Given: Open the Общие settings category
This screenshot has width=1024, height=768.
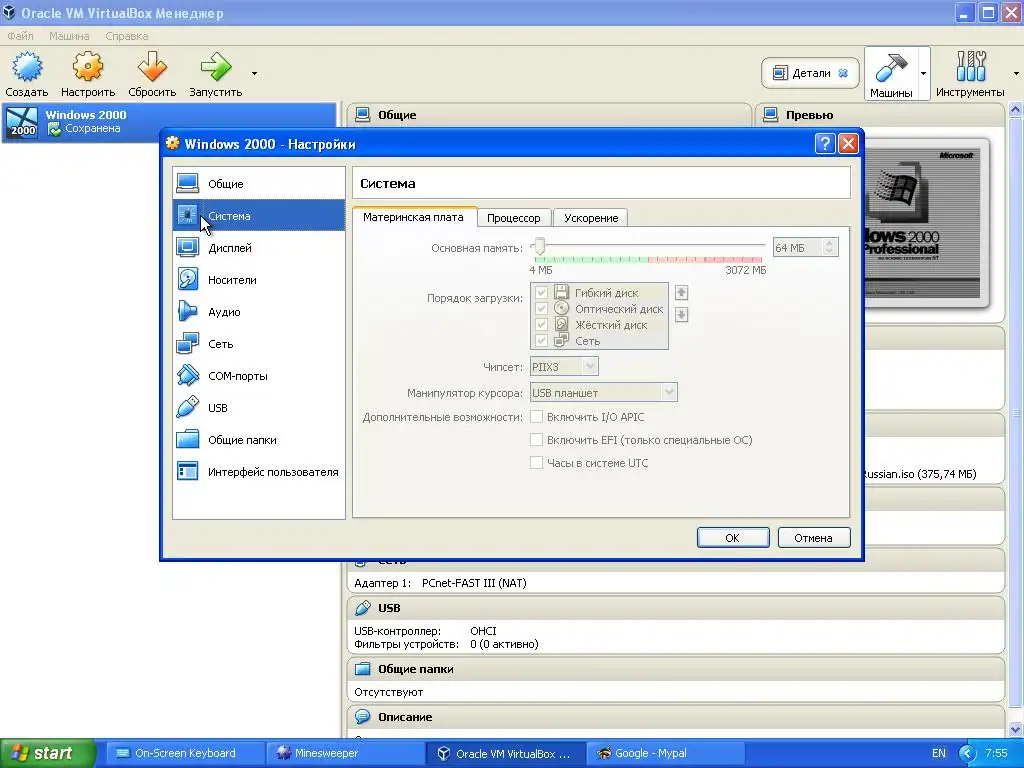Looking at the screenshot, I should coord(259,184).
